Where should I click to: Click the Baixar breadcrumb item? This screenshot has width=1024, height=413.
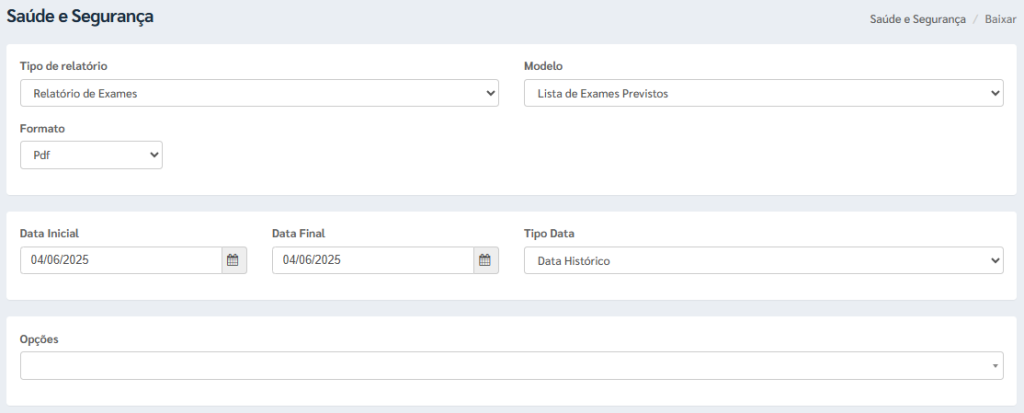(1000, 20)
